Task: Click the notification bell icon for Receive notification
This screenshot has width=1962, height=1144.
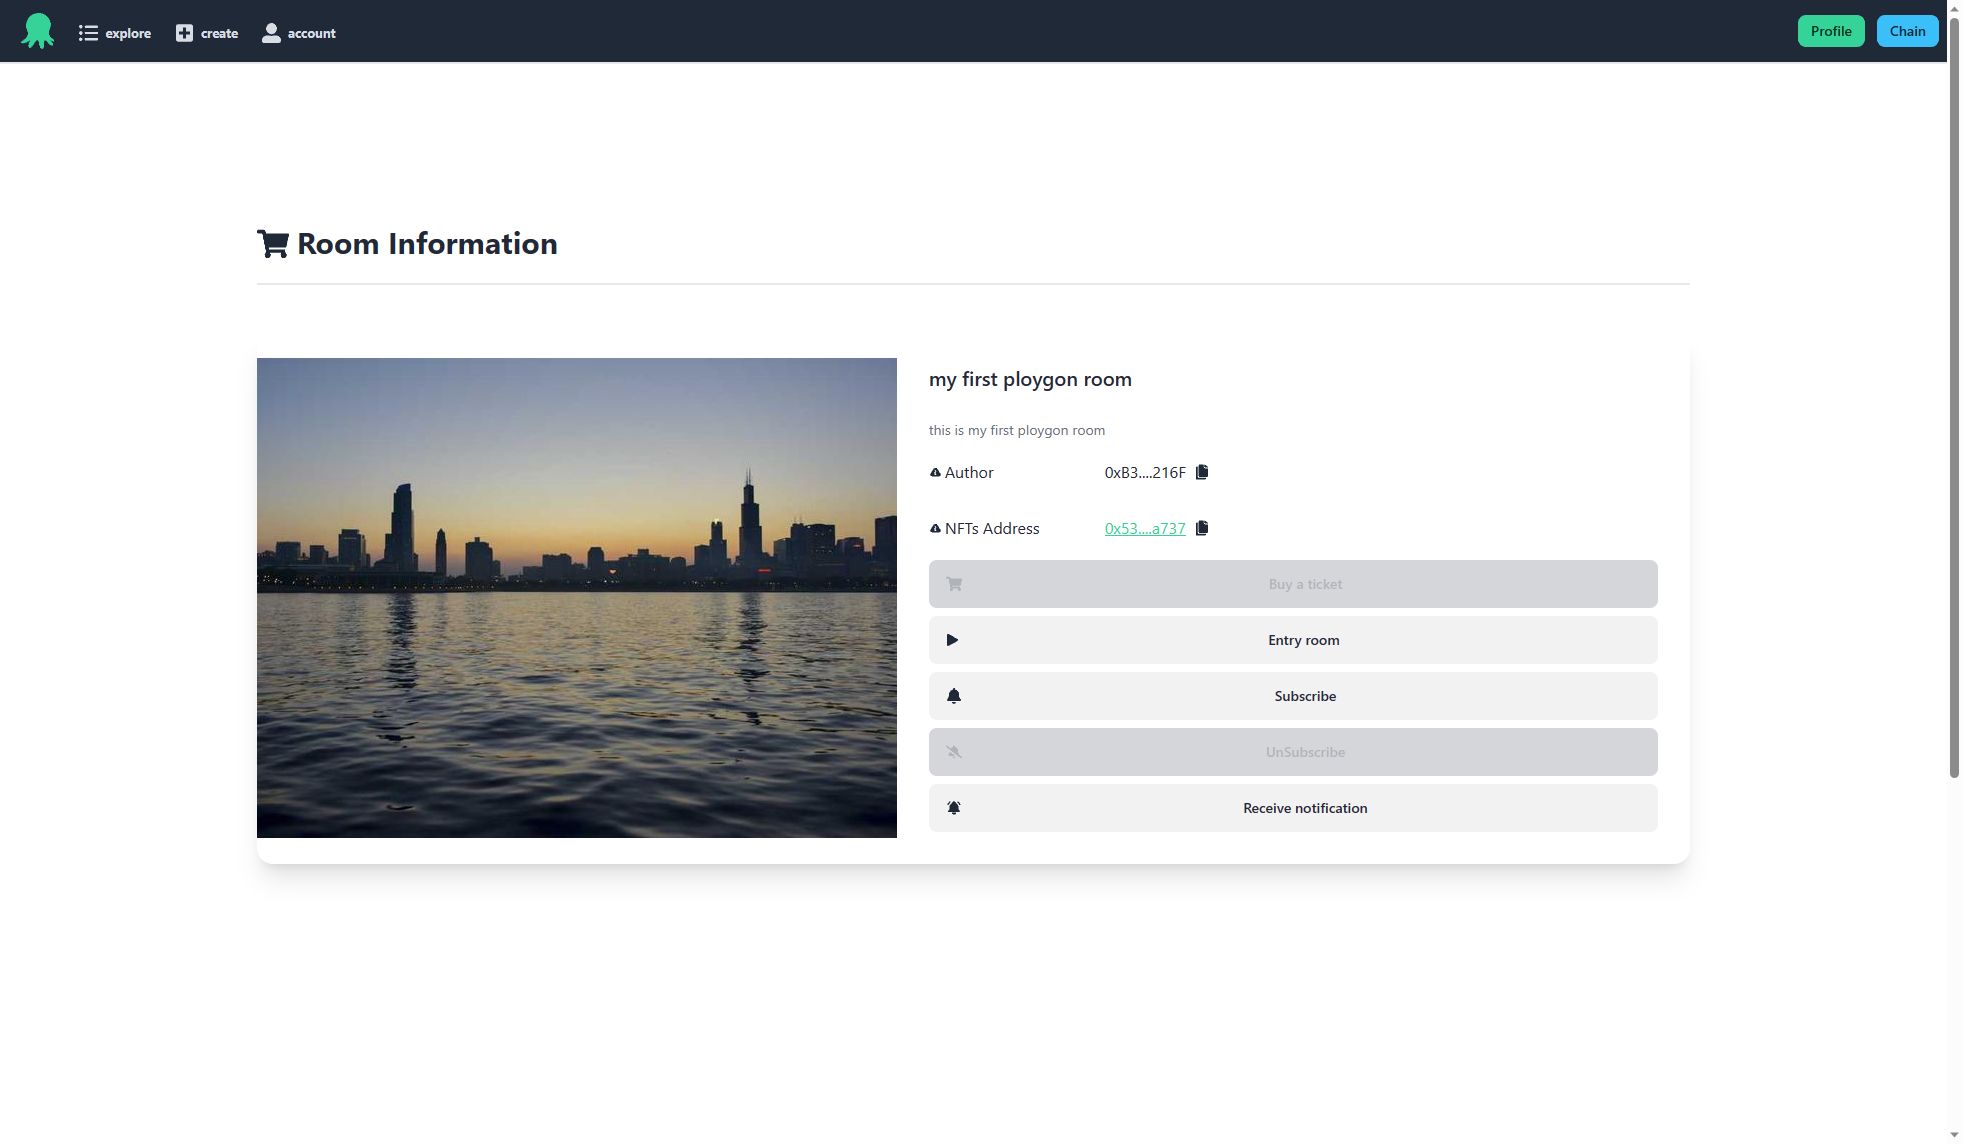Action: (953, 808)
